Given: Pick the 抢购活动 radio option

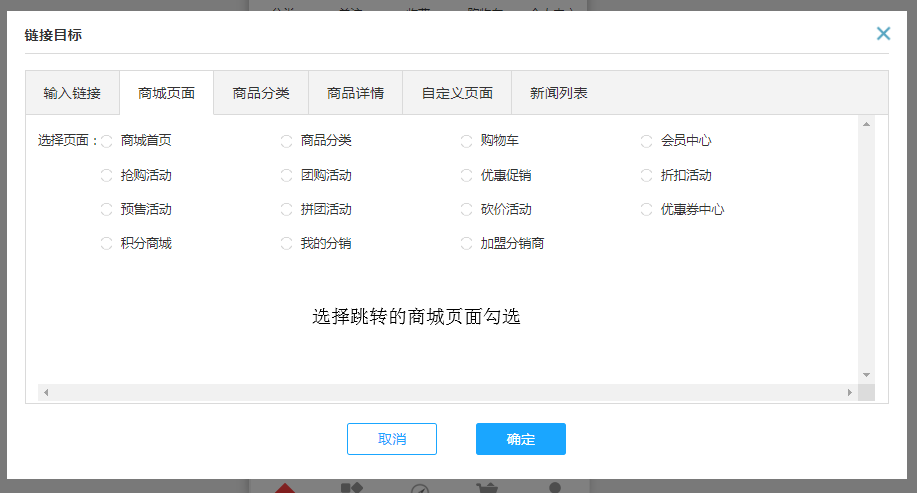Looking at the screenshot, I should click(107, 175).
